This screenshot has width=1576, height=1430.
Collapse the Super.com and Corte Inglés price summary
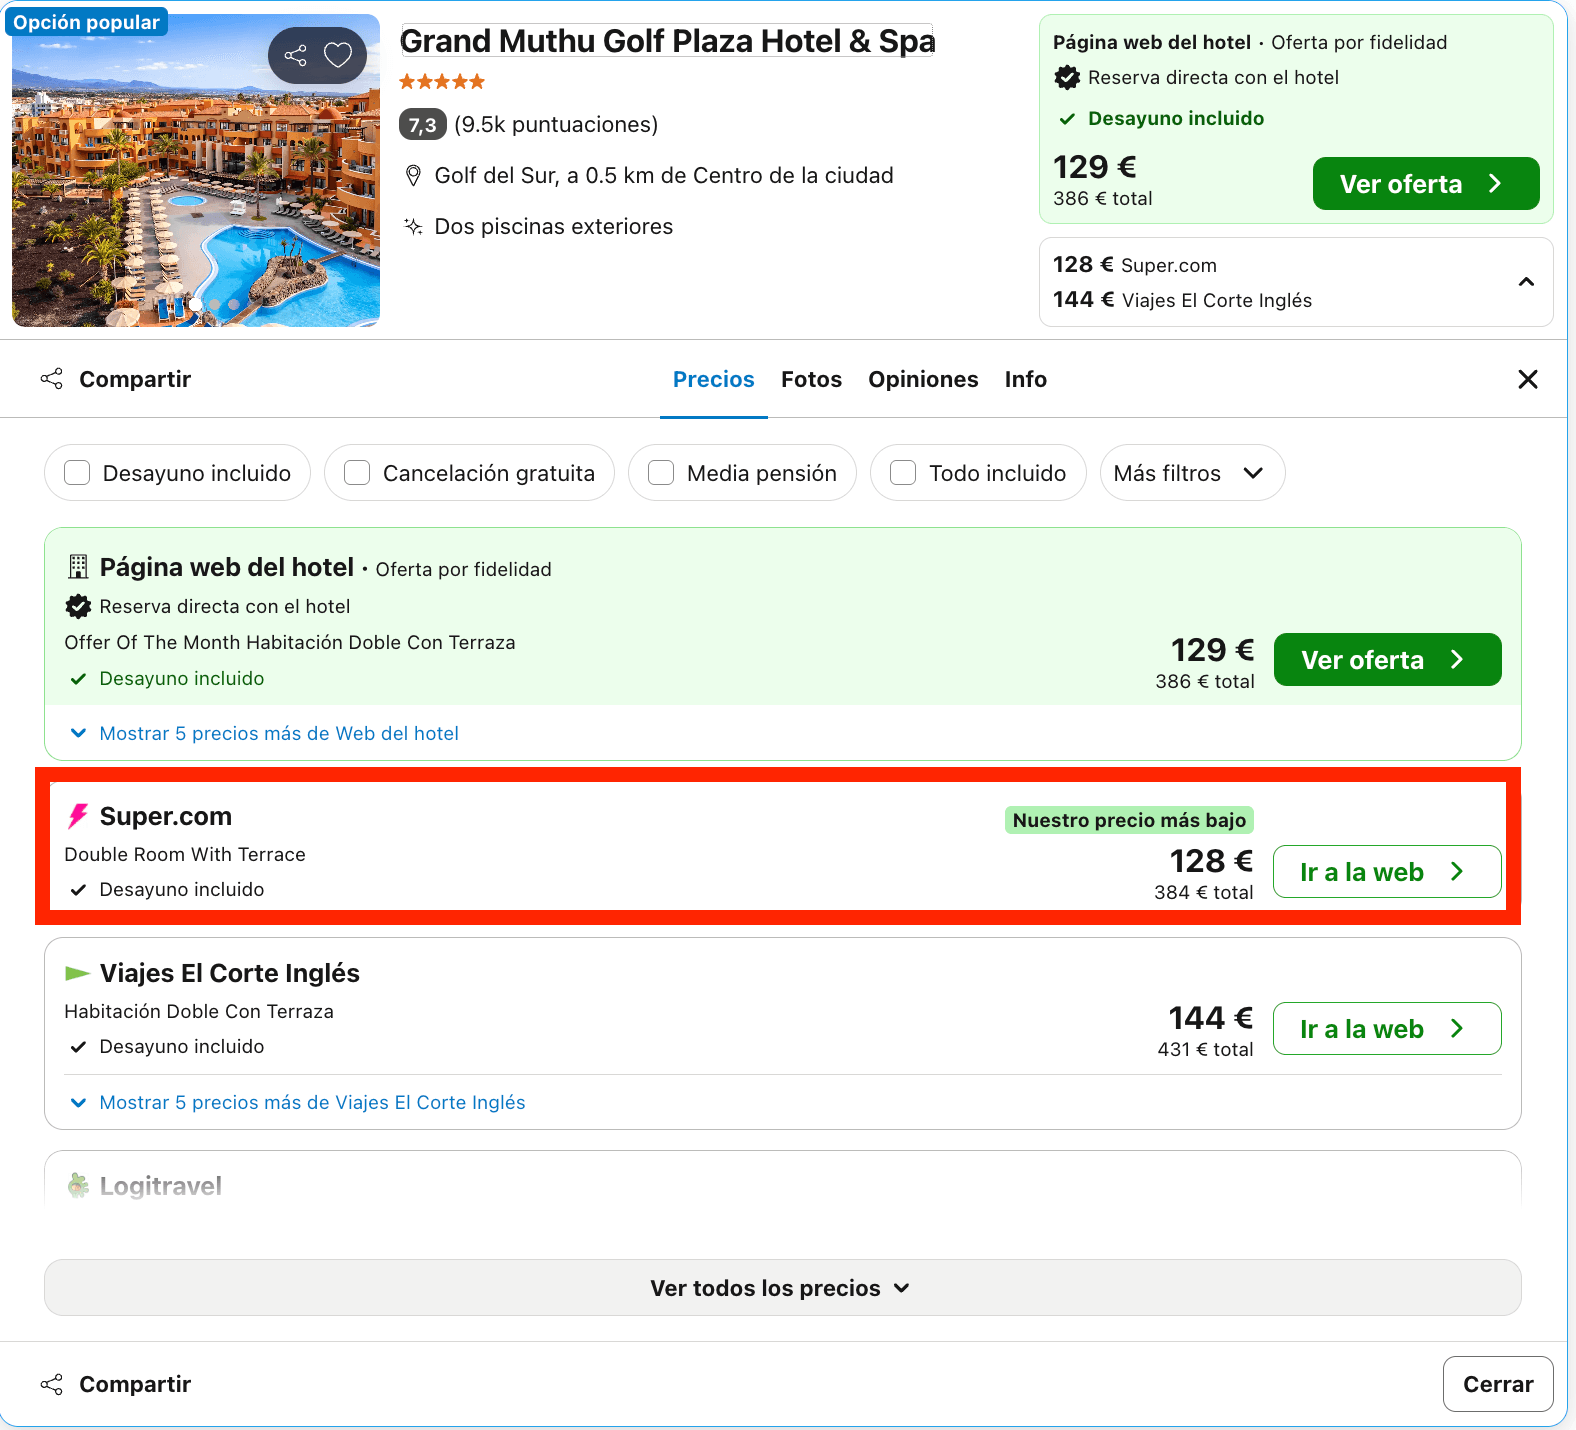click(x=1526, y=282)
